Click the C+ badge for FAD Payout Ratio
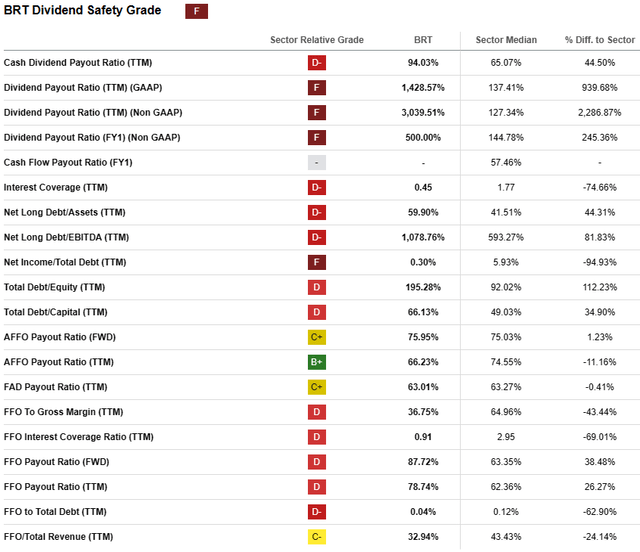 pyautogui.click(x=317, y=387)
